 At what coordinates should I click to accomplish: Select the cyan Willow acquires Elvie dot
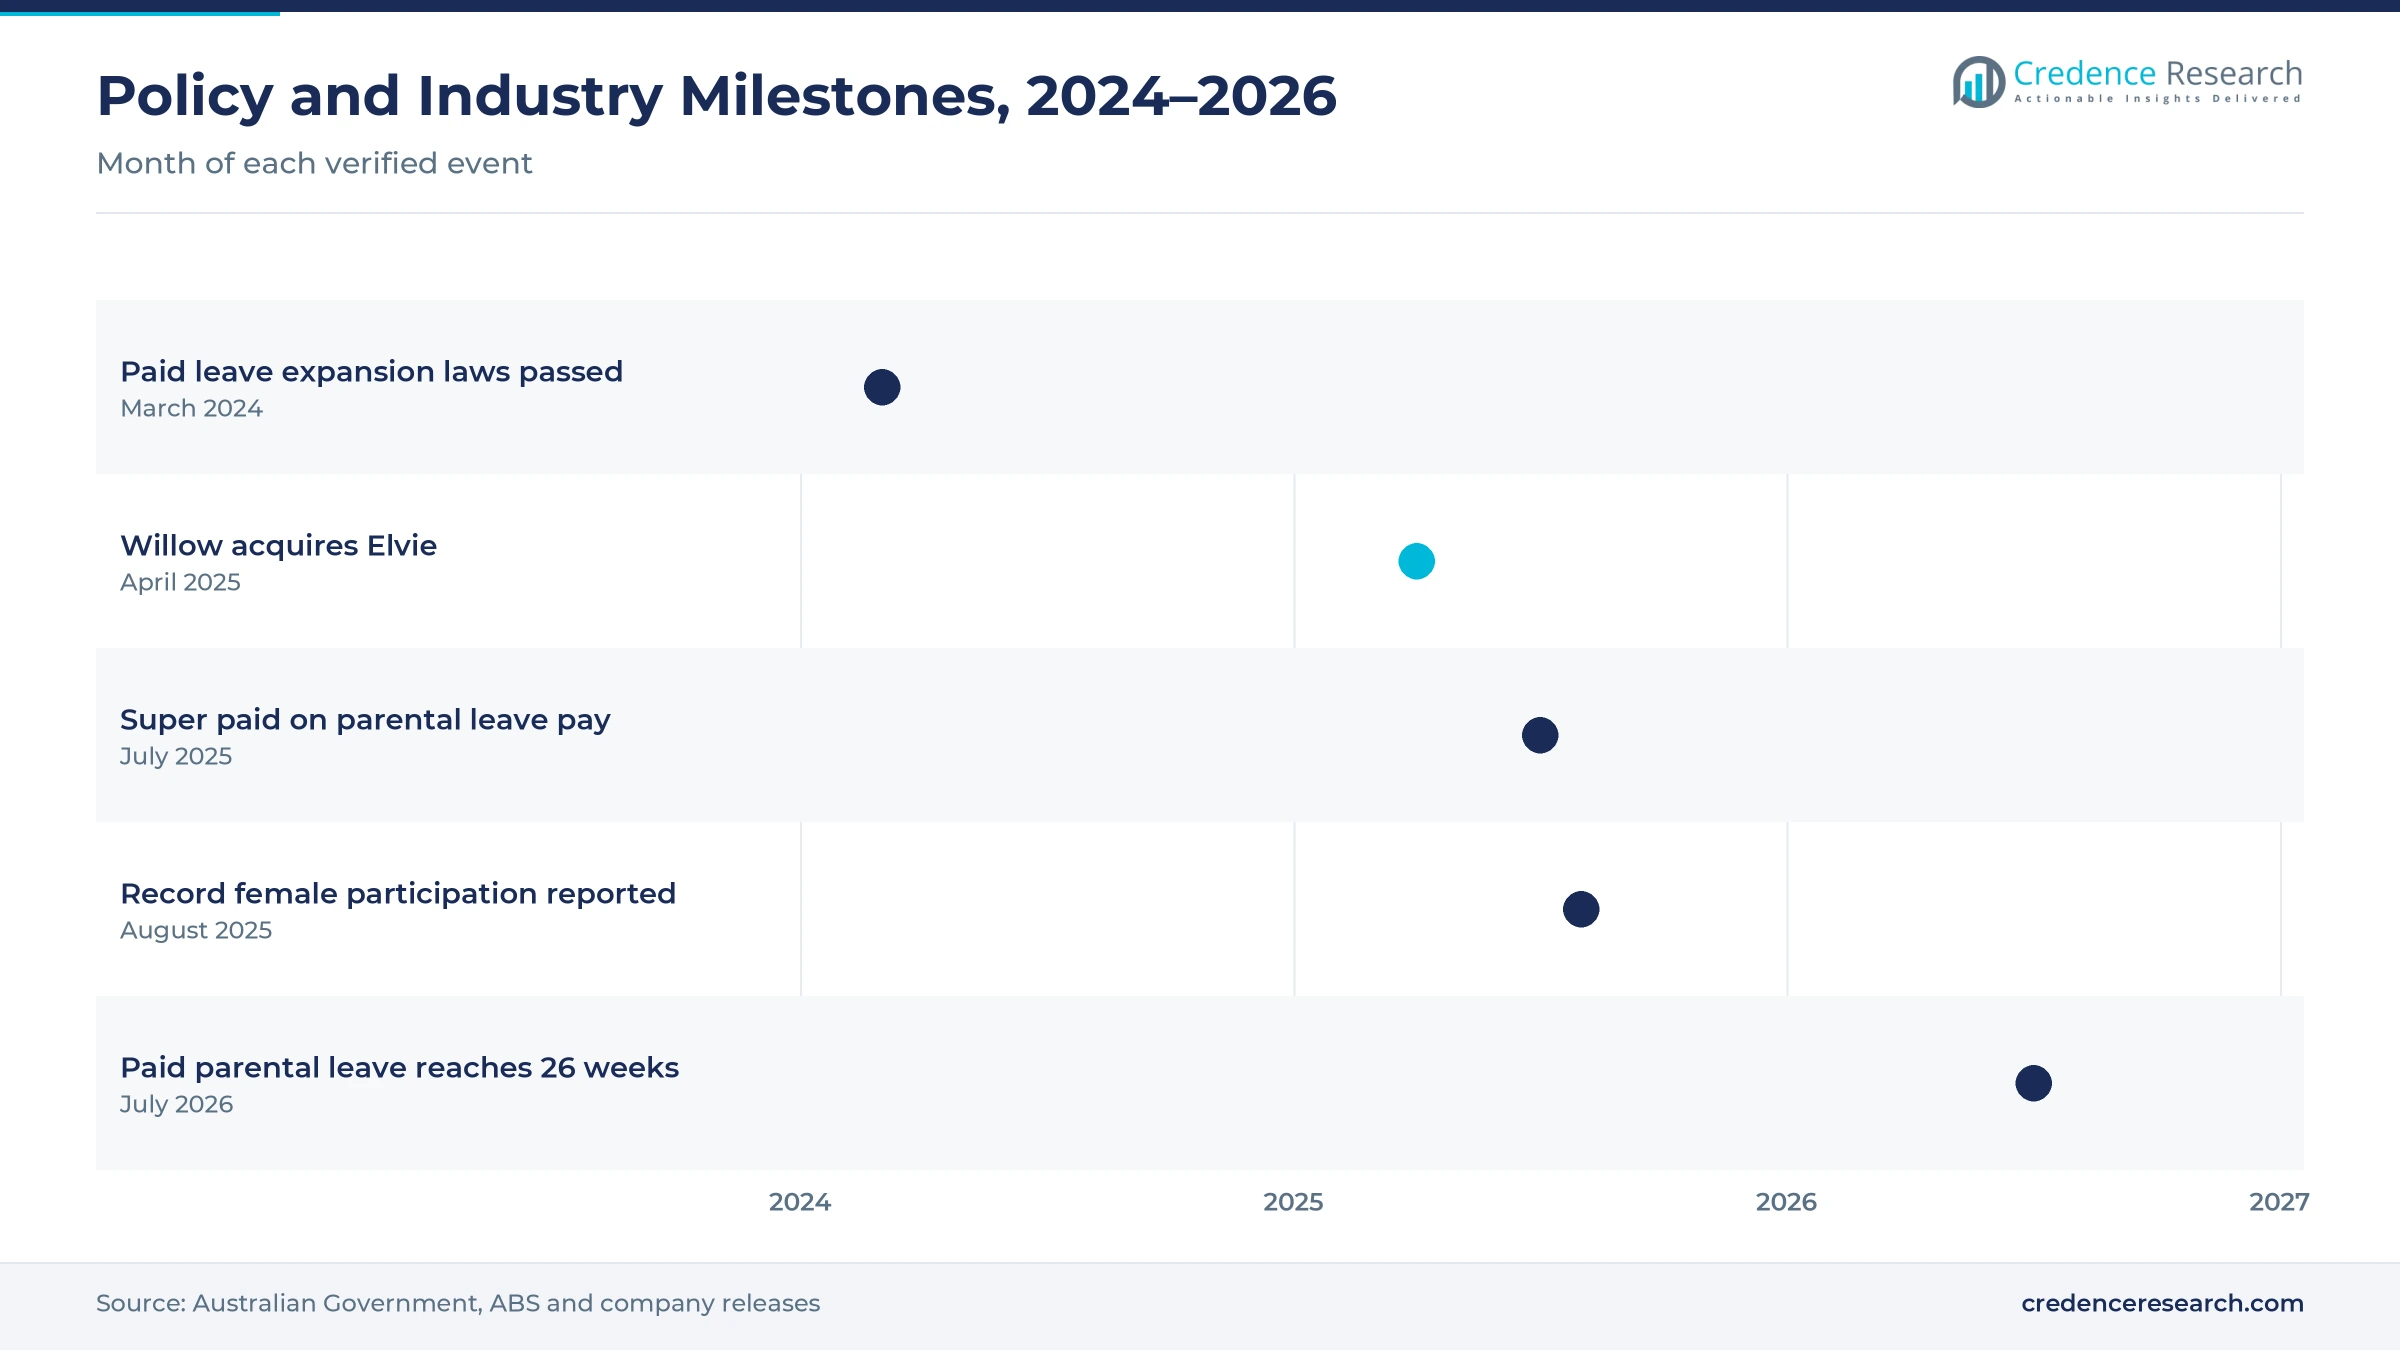pyautogui.click(x=1416, y=561)
